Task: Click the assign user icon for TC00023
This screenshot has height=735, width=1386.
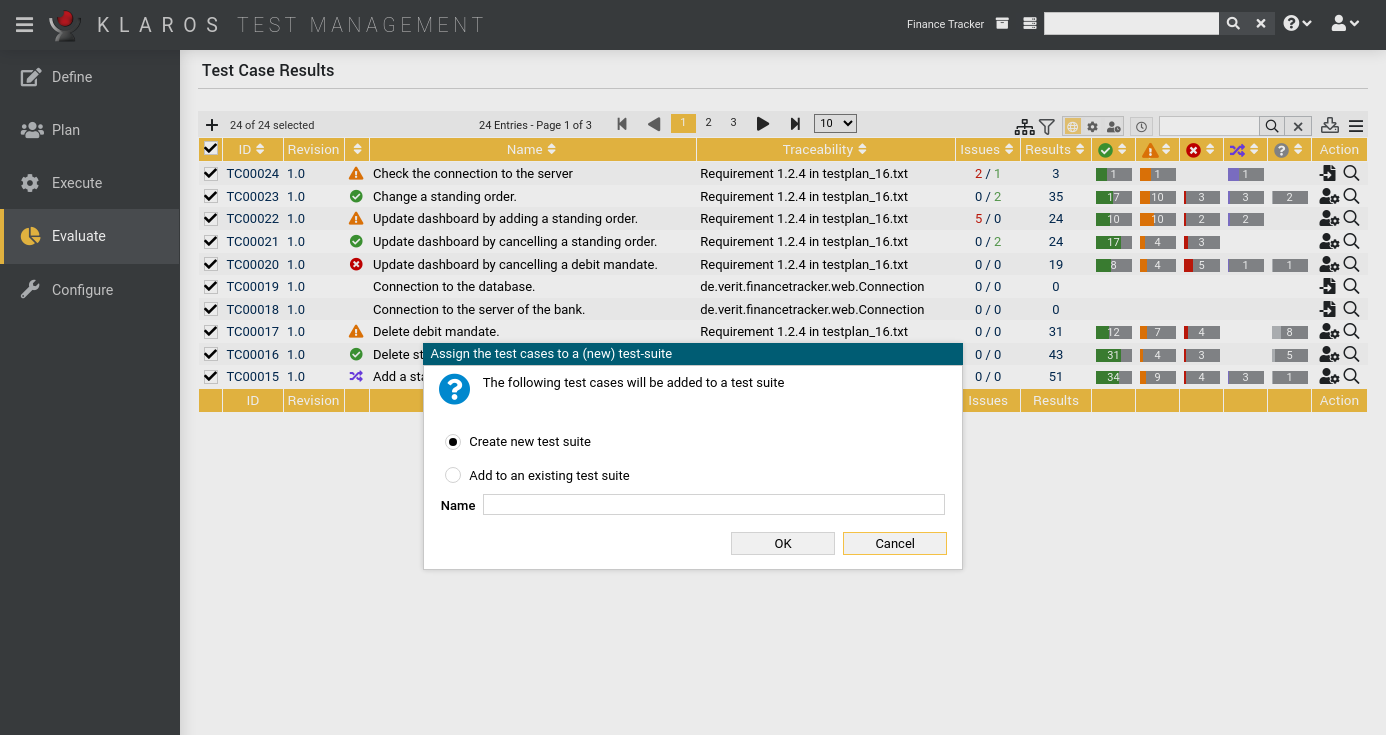Action: 1327,196
